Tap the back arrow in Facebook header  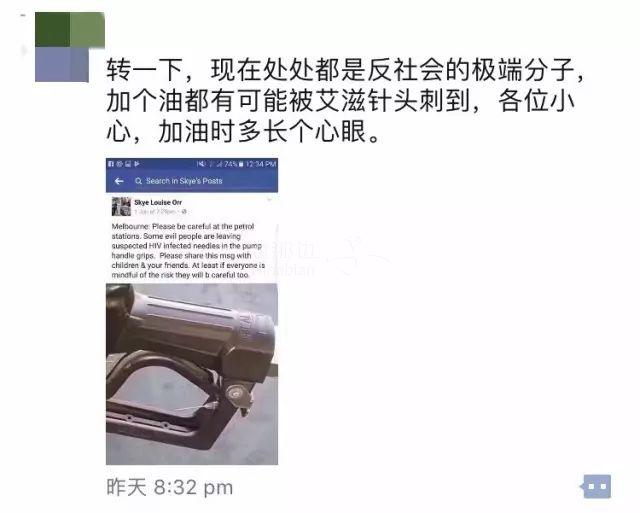pyautogui.click(x=119, y=181)
